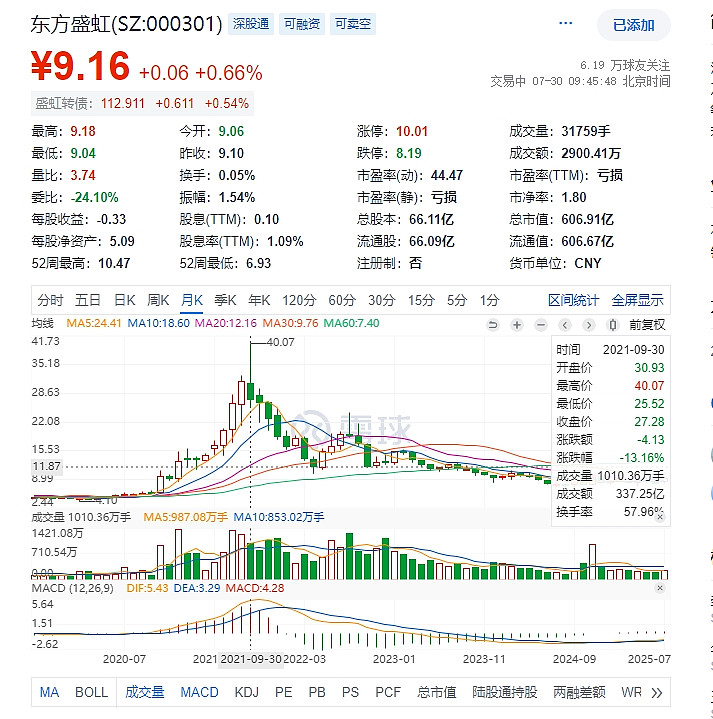
Task: Switch to 周K weekly chart tab
Action: [158, 300]
